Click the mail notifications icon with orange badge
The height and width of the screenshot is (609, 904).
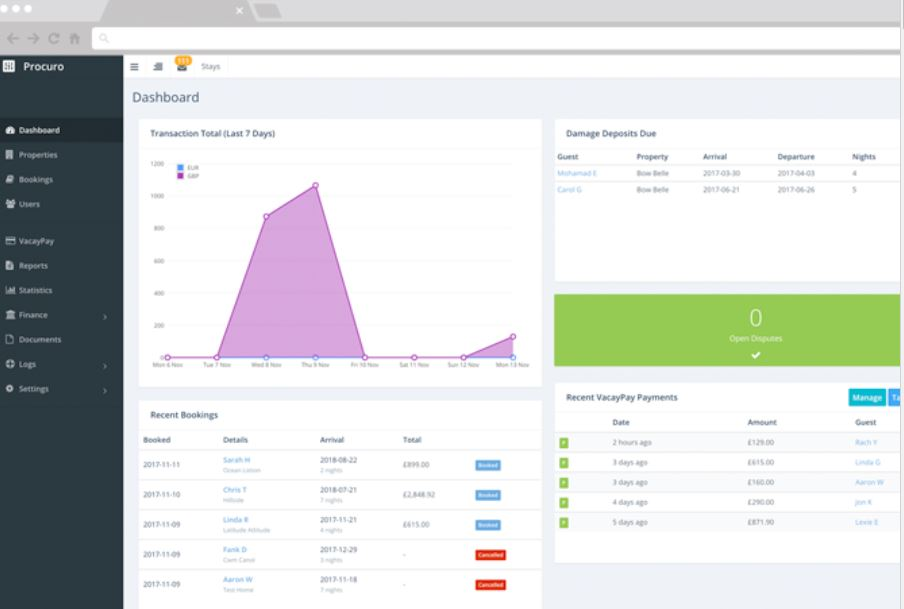(182, 65)
